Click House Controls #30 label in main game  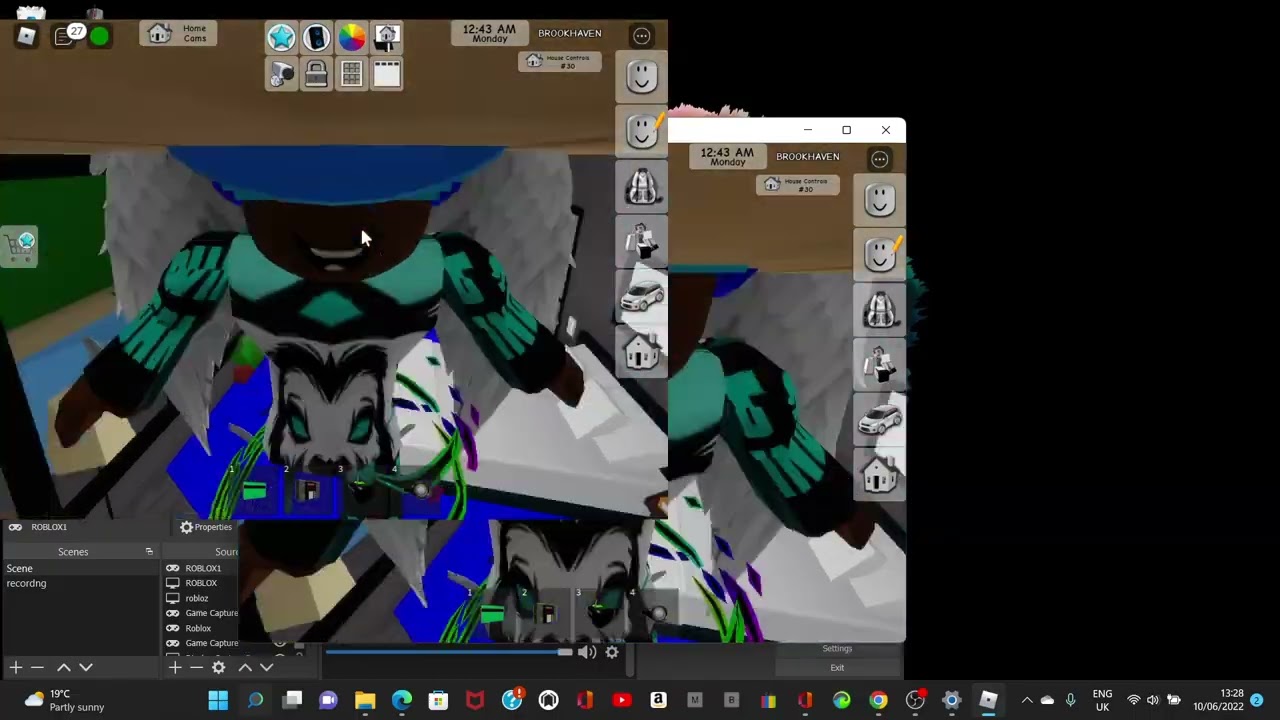560,61
